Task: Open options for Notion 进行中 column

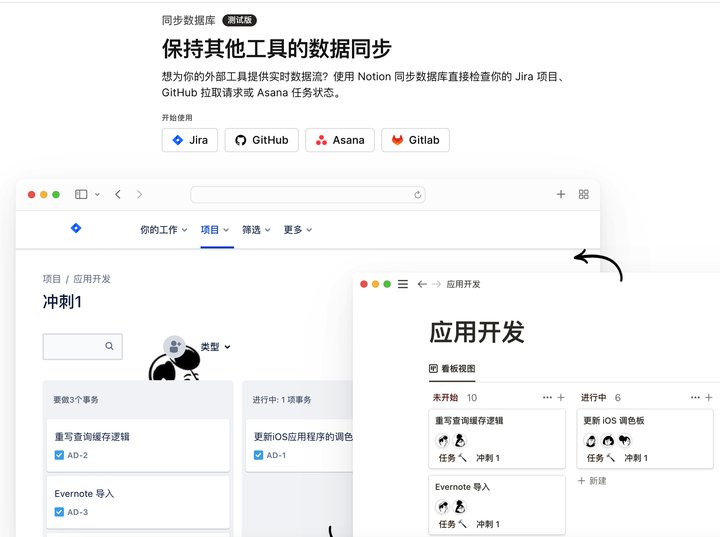Action: pos(695,397)
